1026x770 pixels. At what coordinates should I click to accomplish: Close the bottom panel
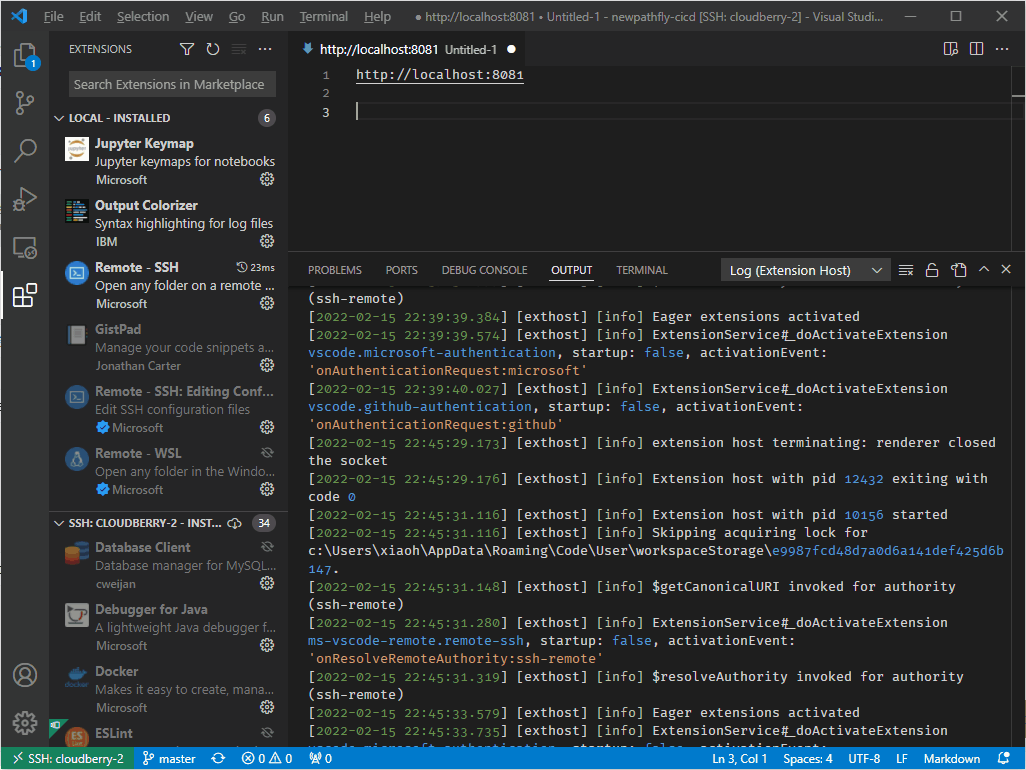[x=1006, y=270]
